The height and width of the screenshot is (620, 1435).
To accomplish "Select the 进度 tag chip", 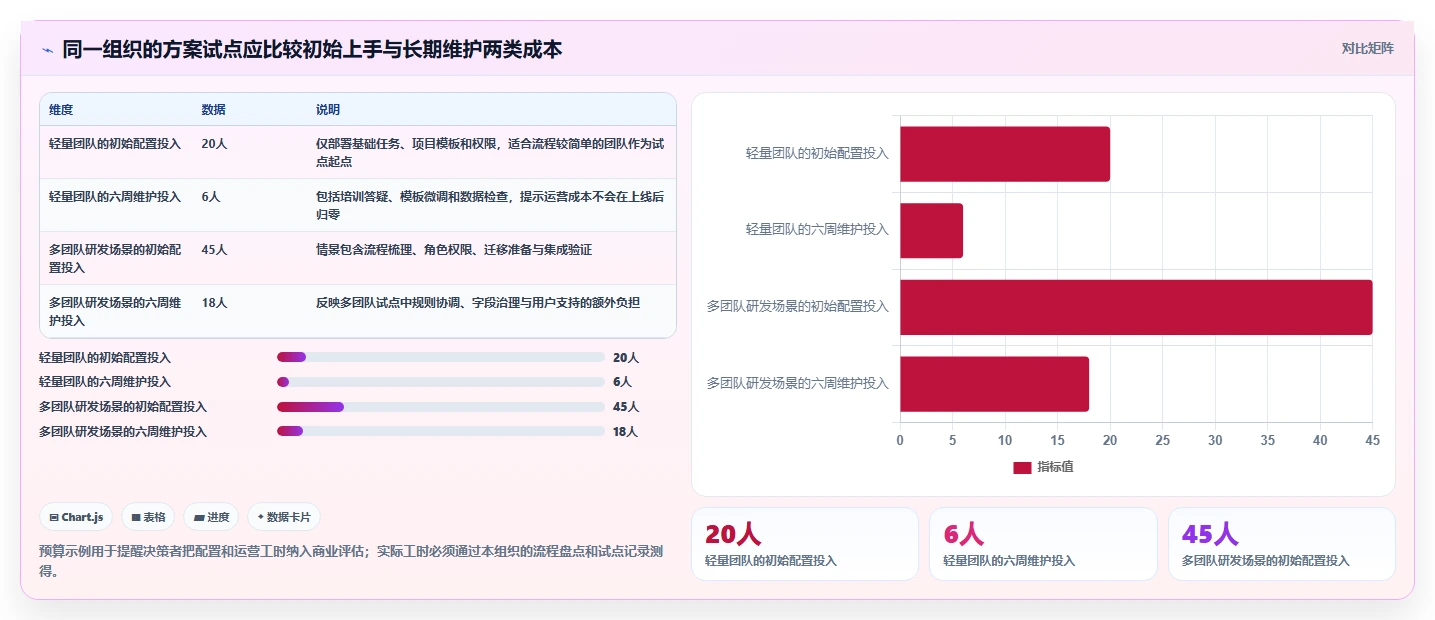I will tap(211, 517).
